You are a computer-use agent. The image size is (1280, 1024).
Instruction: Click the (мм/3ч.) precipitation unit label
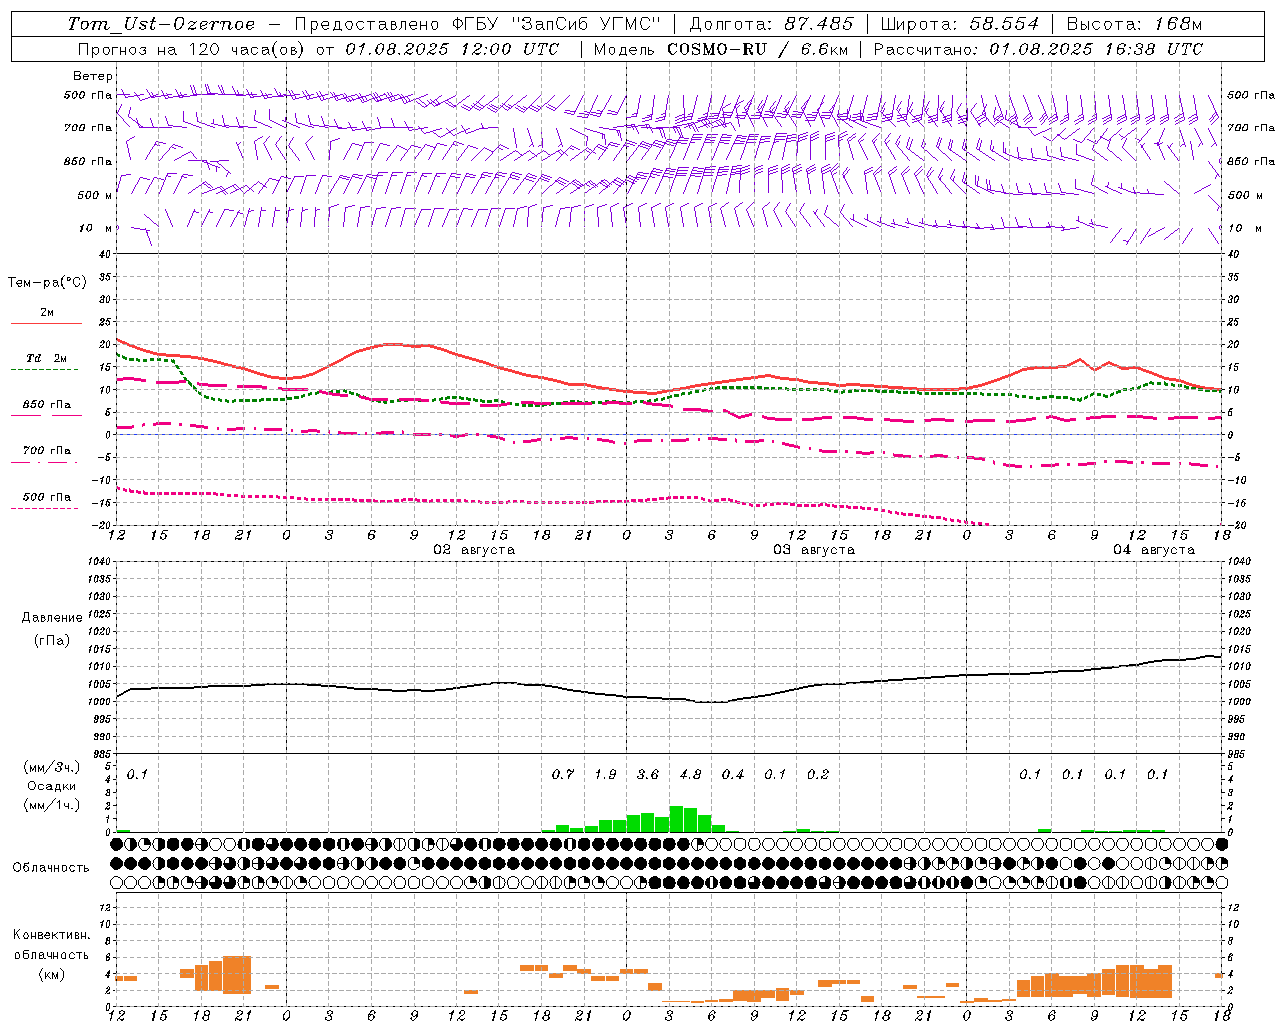(52, 767)
